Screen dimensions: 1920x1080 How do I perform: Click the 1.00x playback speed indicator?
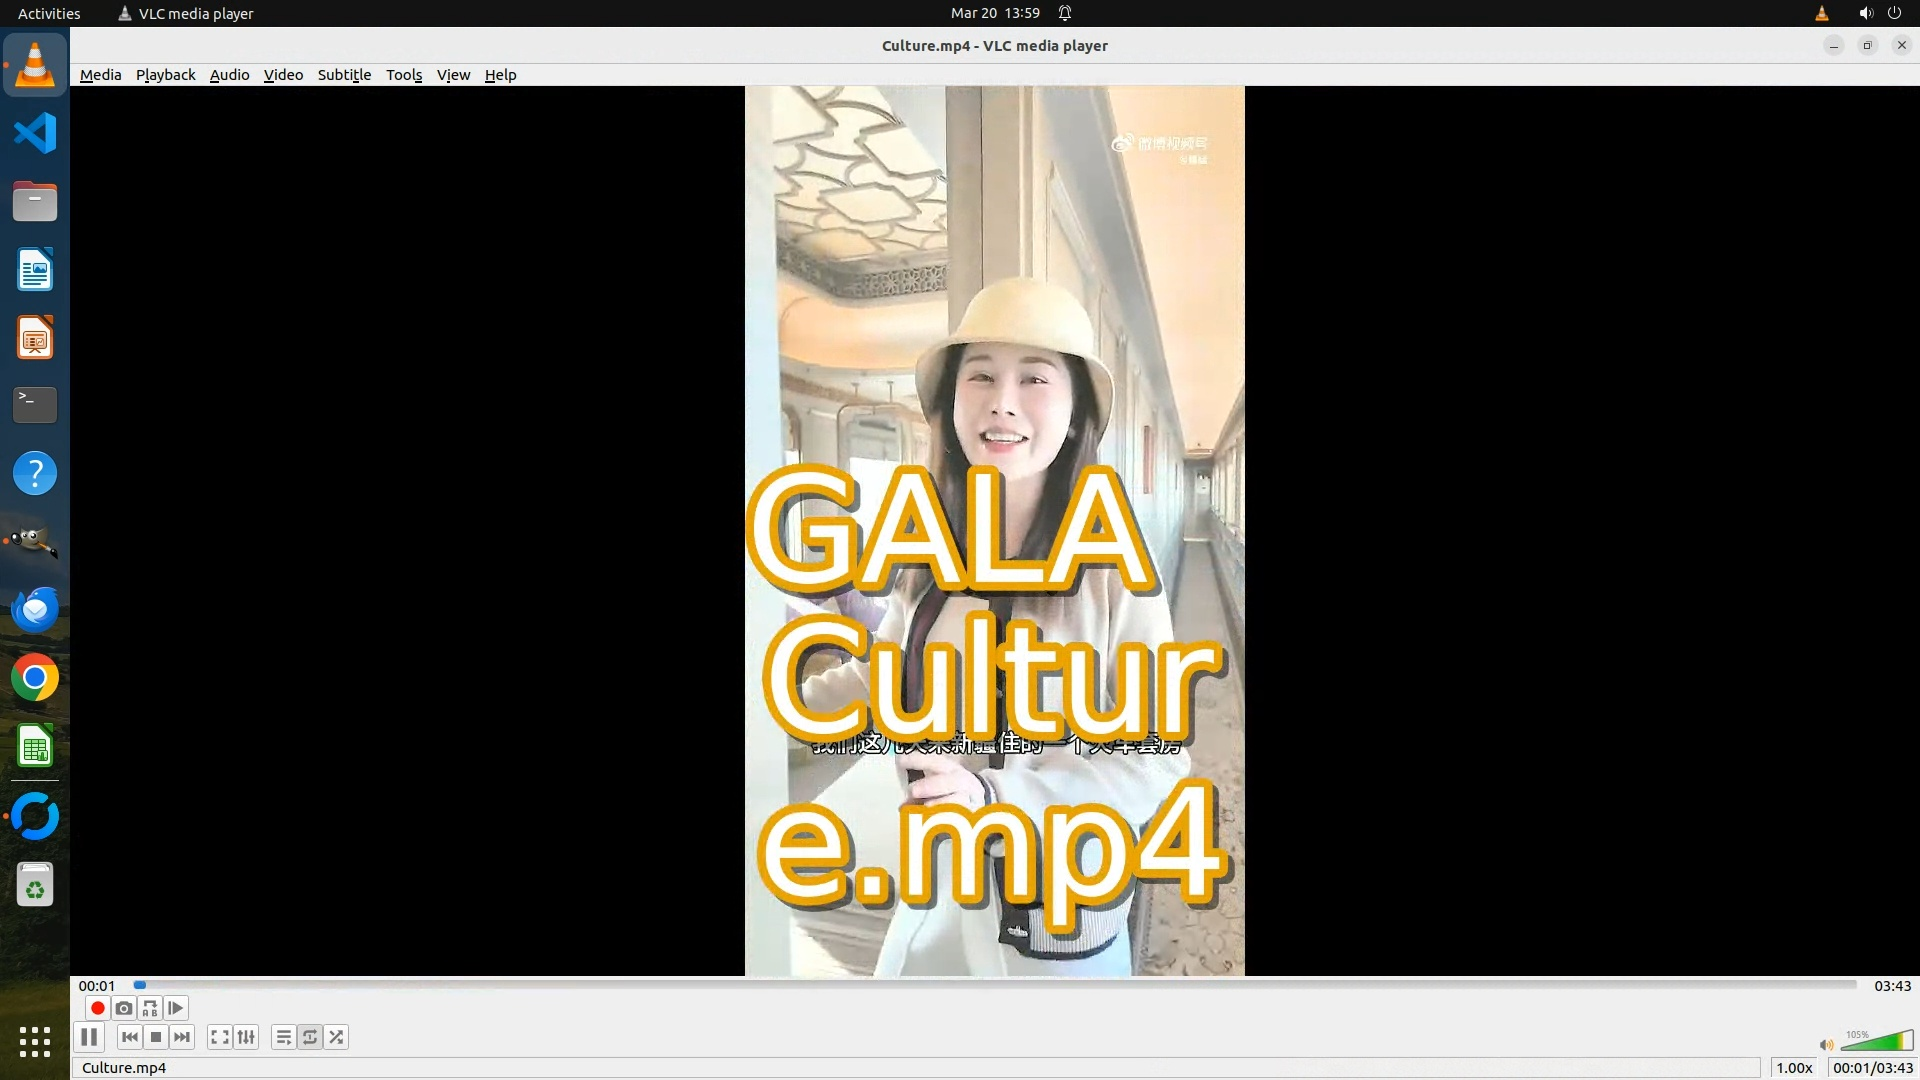click(x=1794, y=1068)
